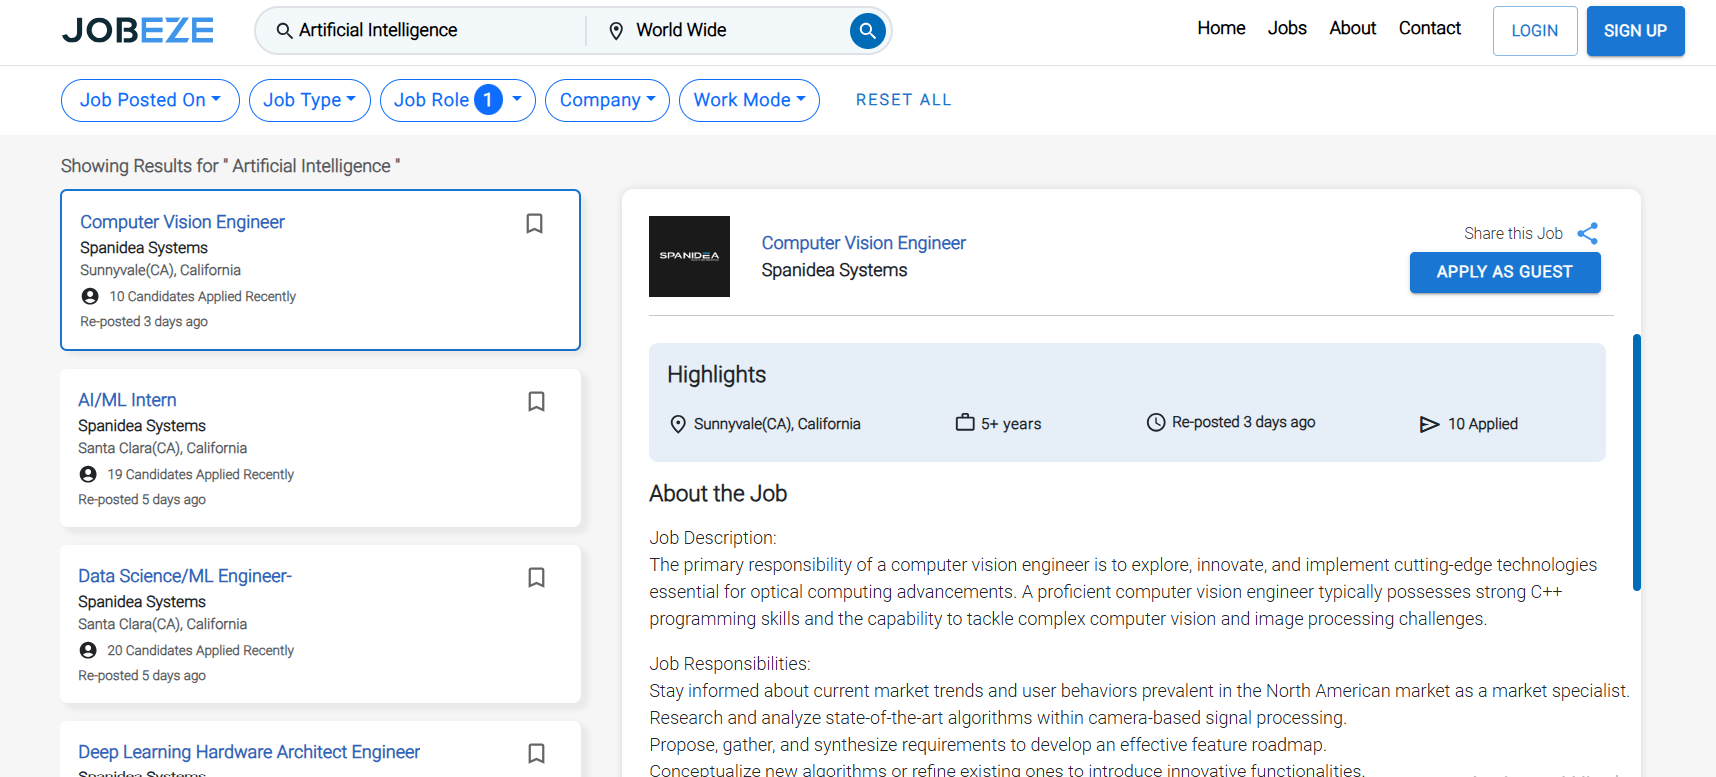Click the person icon beside 19 Candidates Applied
Image resolution: width=1716 pixels, height=777 pixels.
coord(88,474)
